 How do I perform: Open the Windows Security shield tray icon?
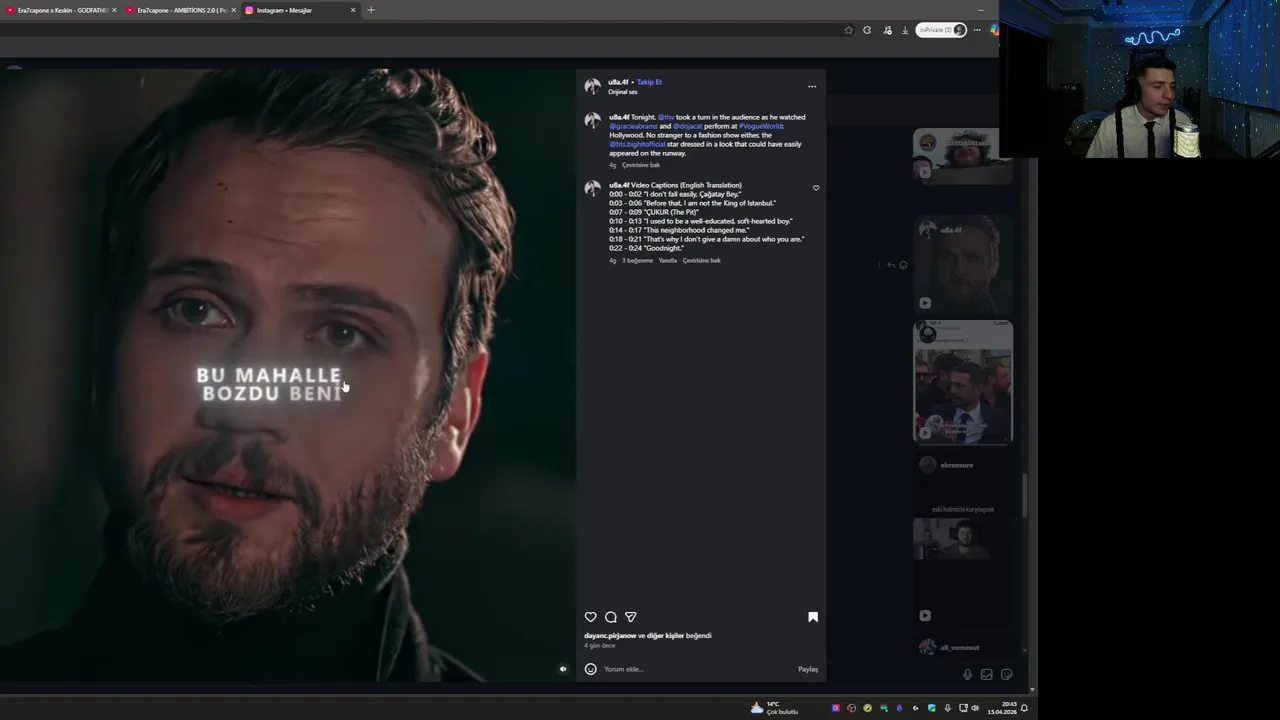pyautogui.click(x=931, y=708)
